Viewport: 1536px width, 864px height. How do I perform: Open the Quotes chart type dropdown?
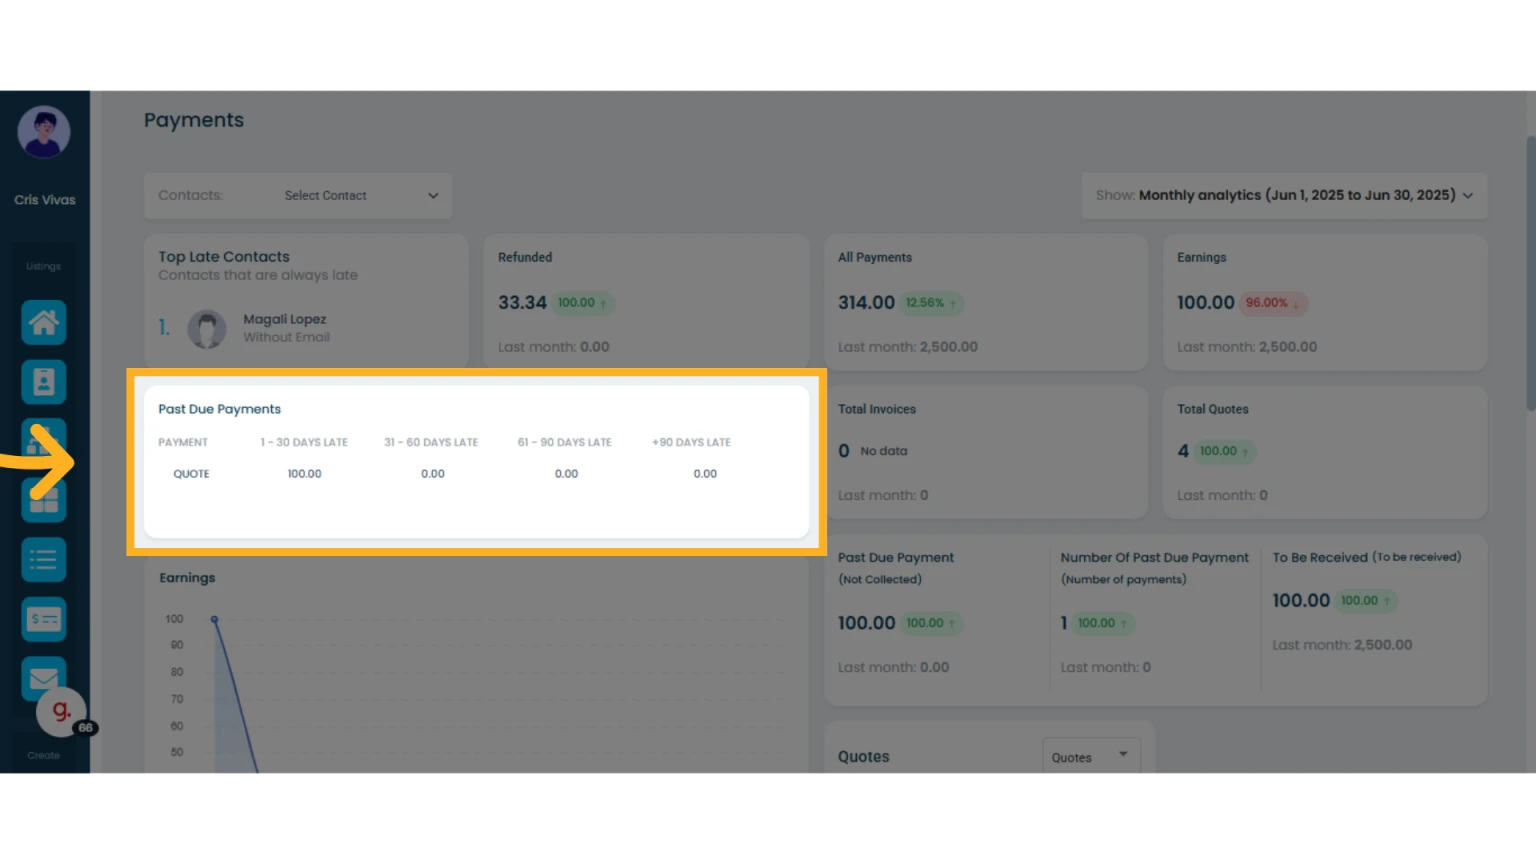click(x=1090, y=757)
